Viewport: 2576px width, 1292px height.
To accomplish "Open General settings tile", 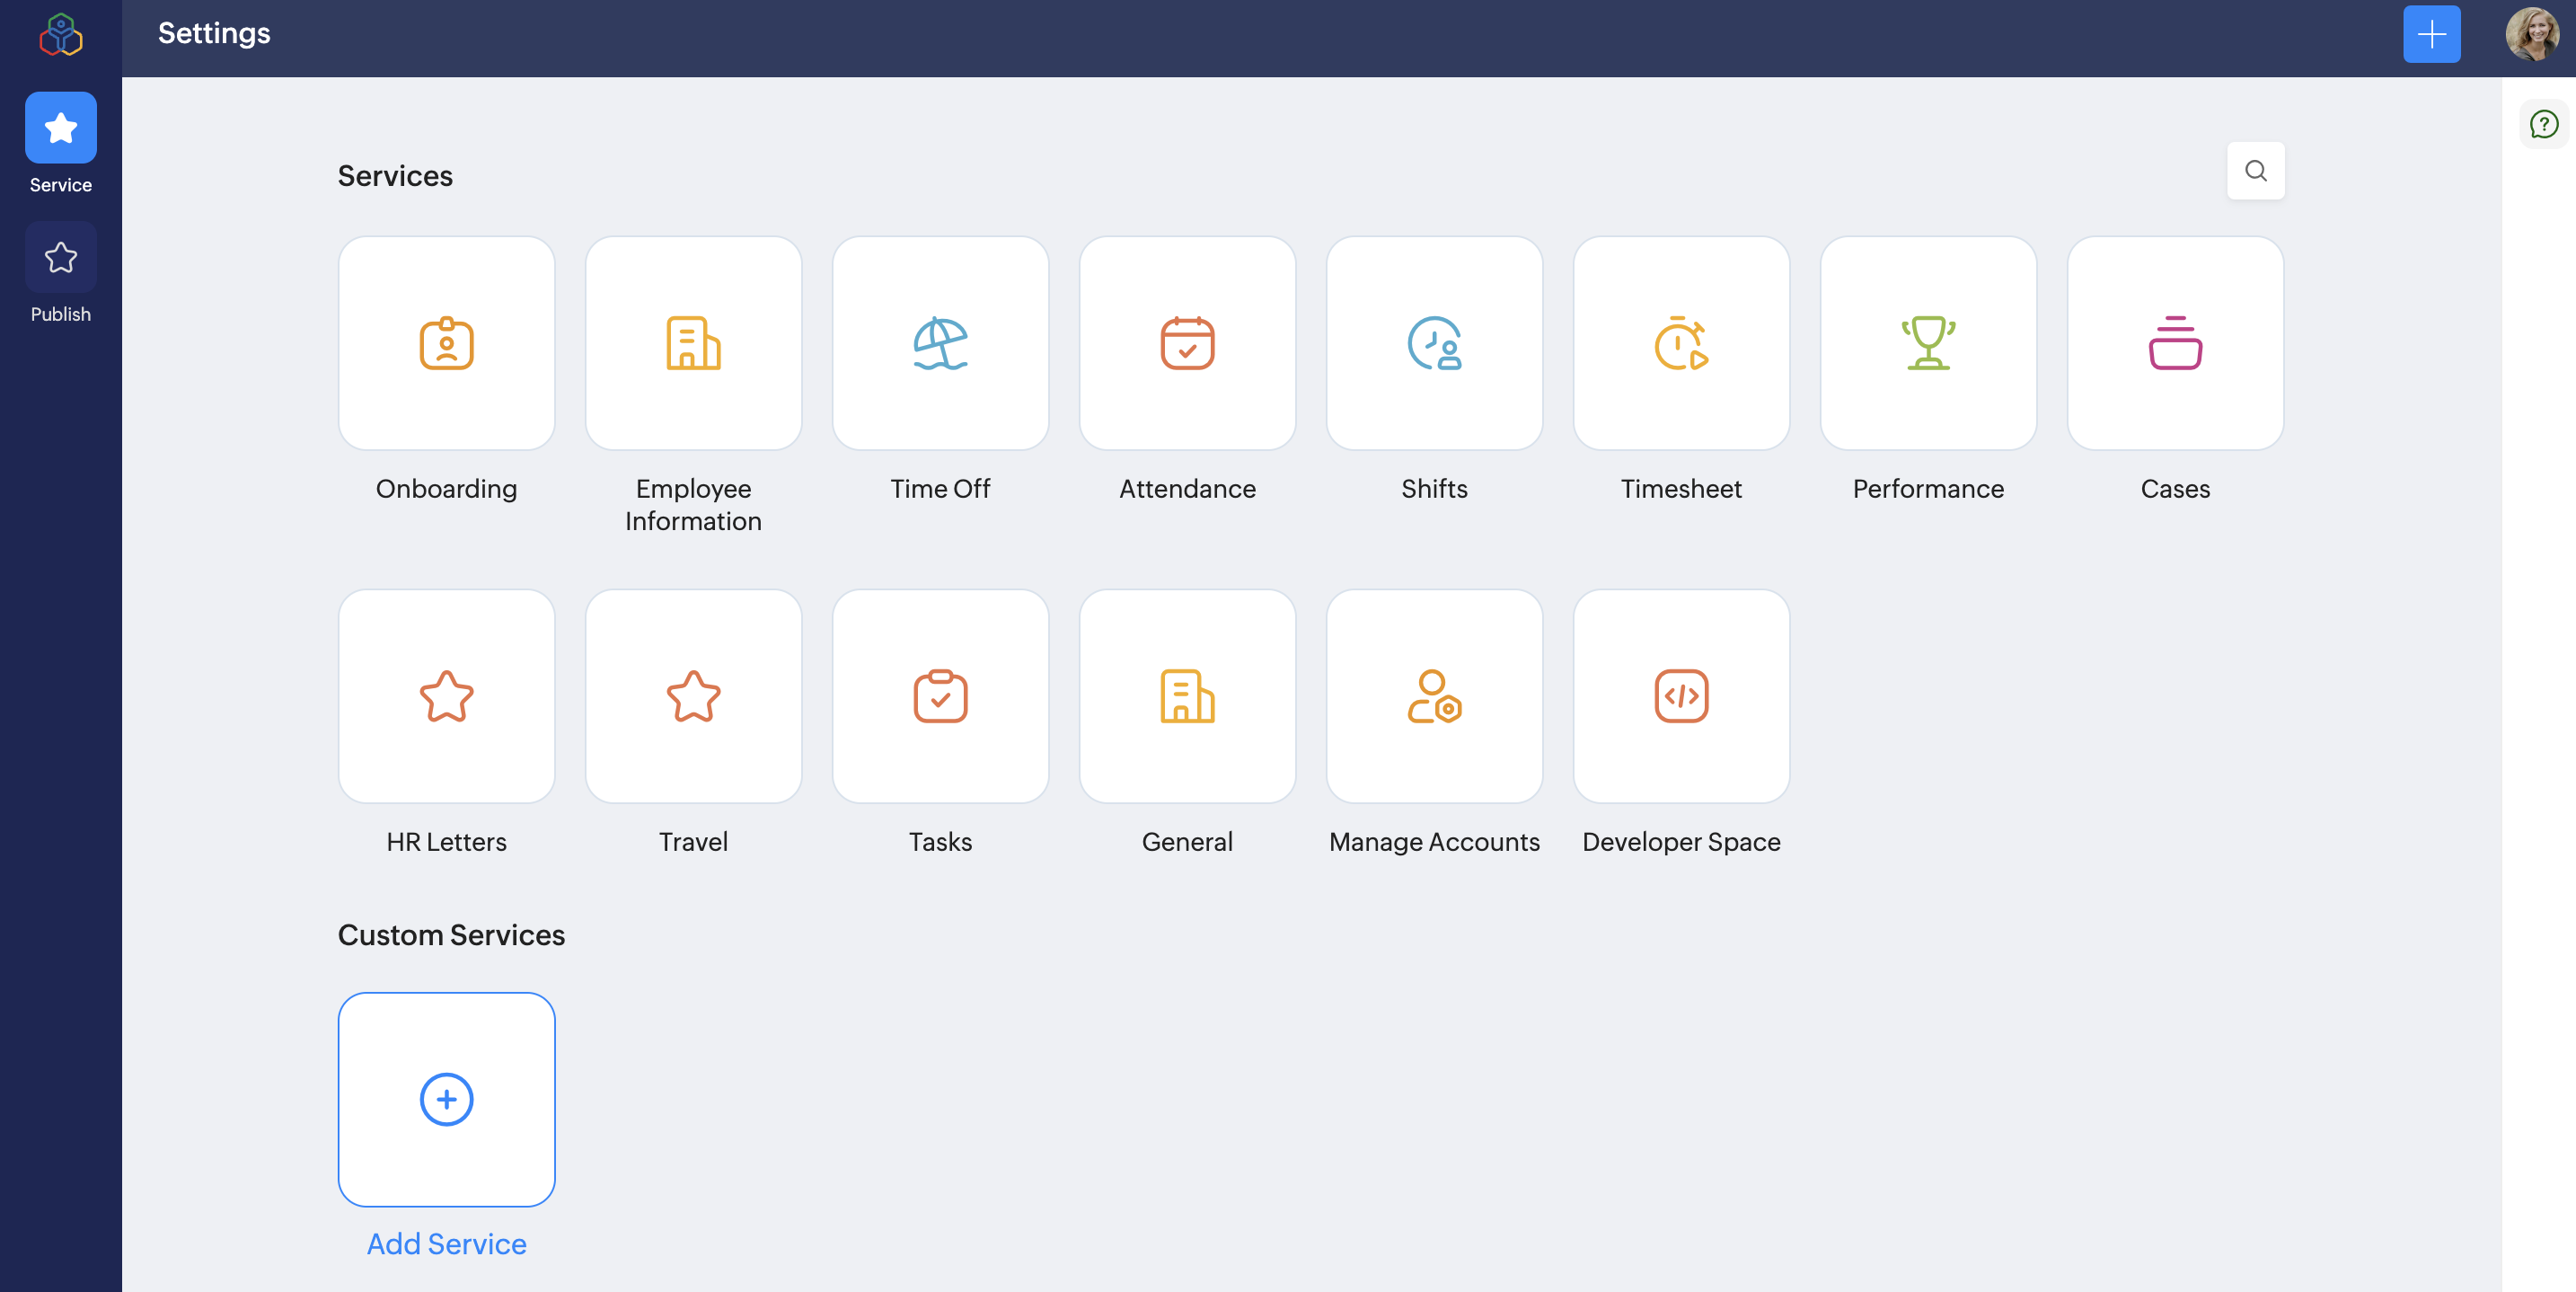I will tap(1187, 696).
